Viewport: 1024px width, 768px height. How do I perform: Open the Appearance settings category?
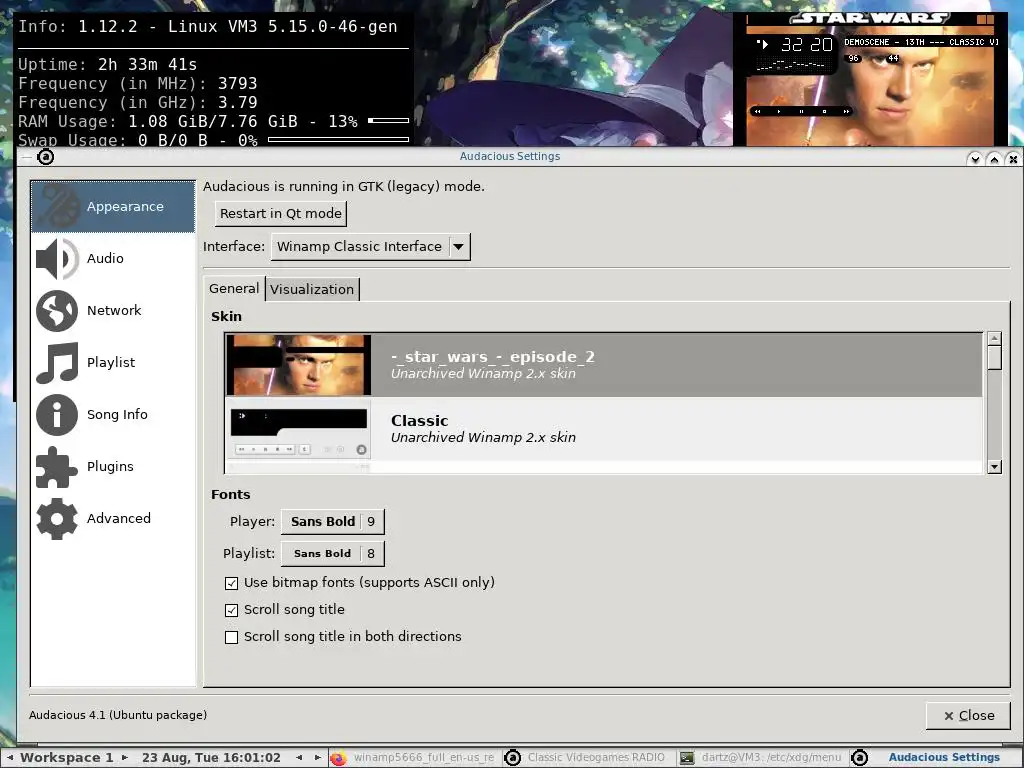[x=113, y=206]
